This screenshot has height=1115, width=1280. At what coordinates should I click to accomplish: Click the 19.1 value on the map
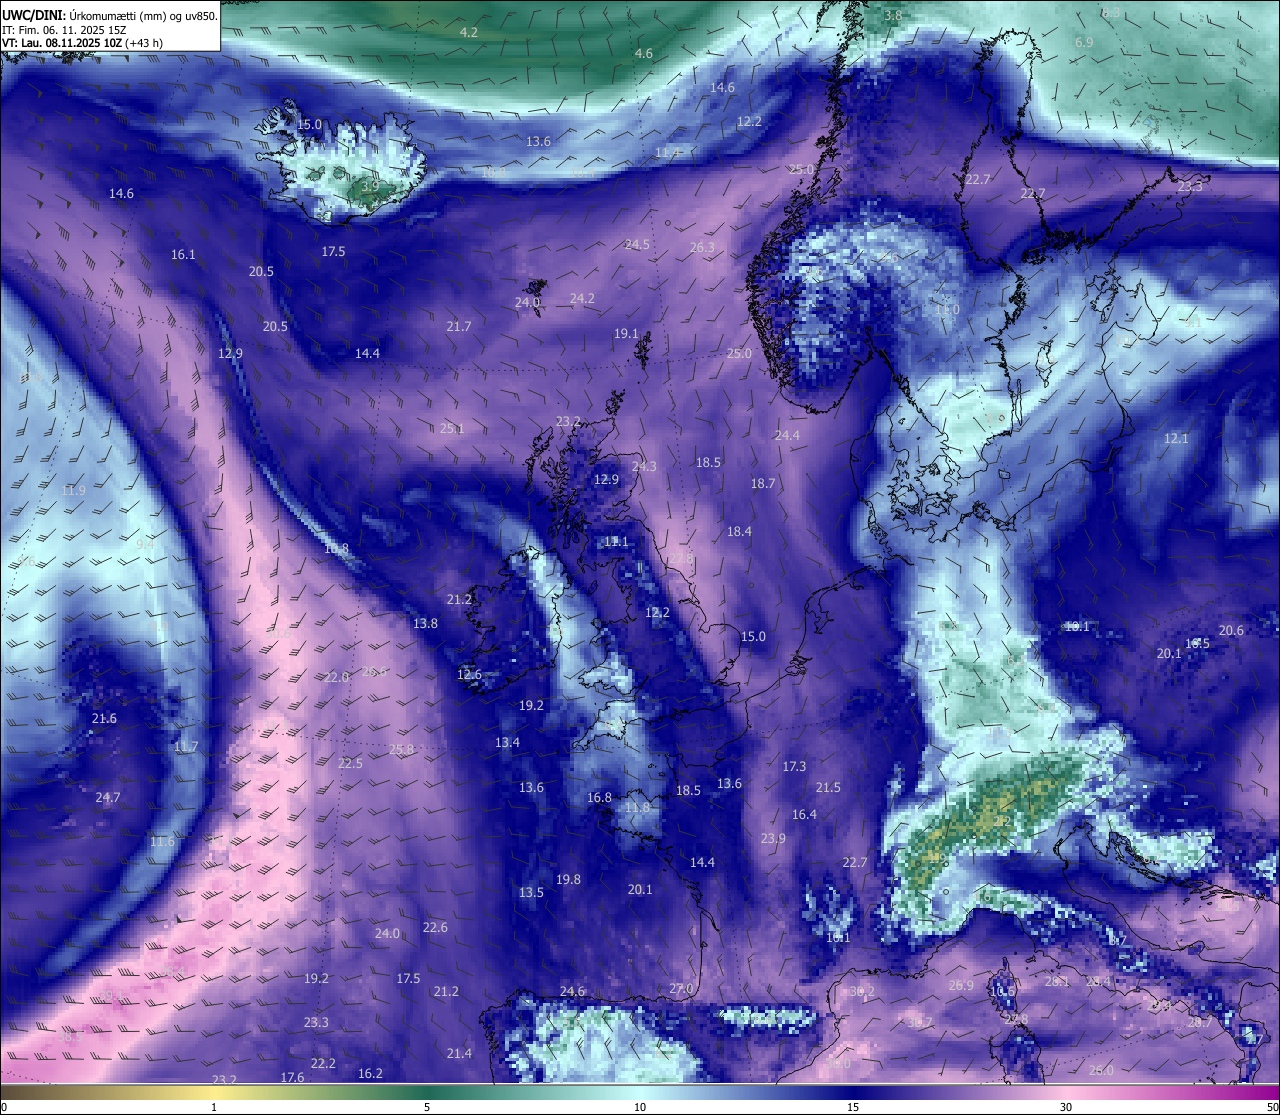[626, 334]
